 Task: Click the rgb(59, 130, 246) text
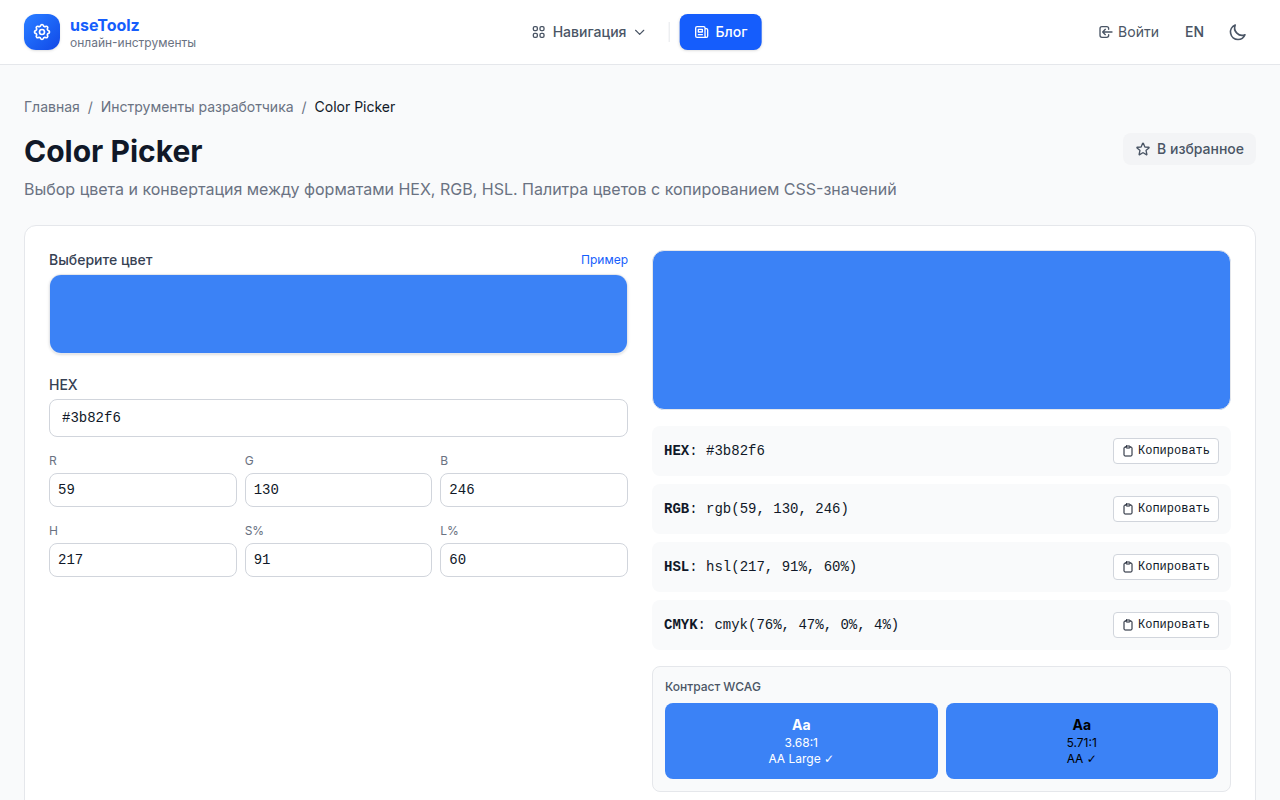click(777, 509)
